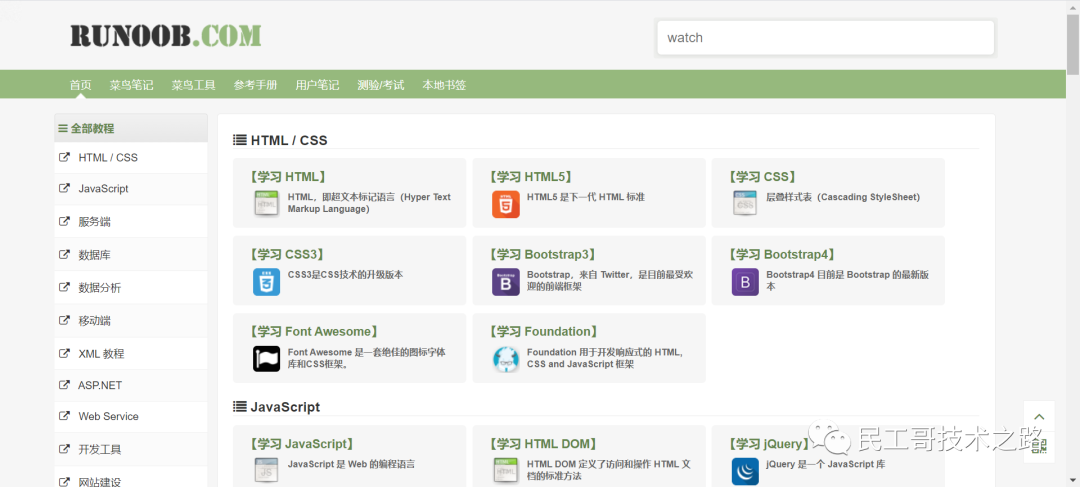Open the 菜鸟工具 navigation item
1080x487 pixels.
[194, 85]
